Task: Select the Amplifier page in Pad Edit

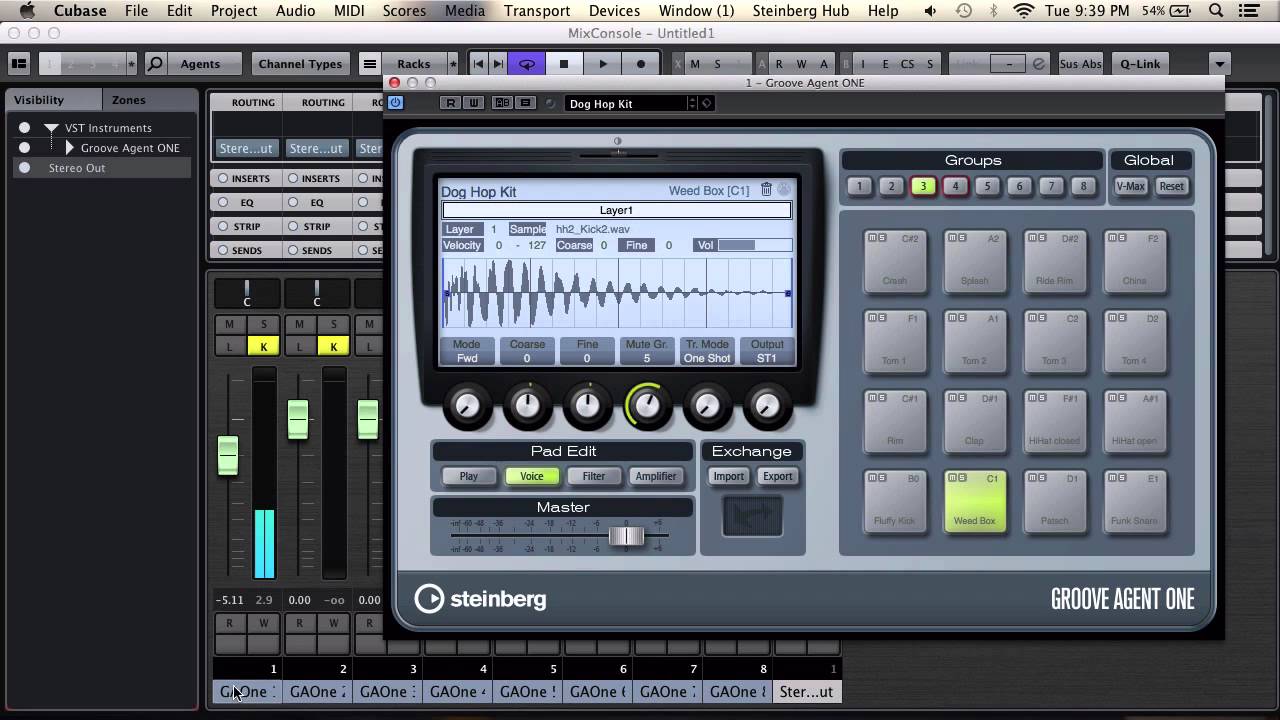Action: click(x=656, y=476)
